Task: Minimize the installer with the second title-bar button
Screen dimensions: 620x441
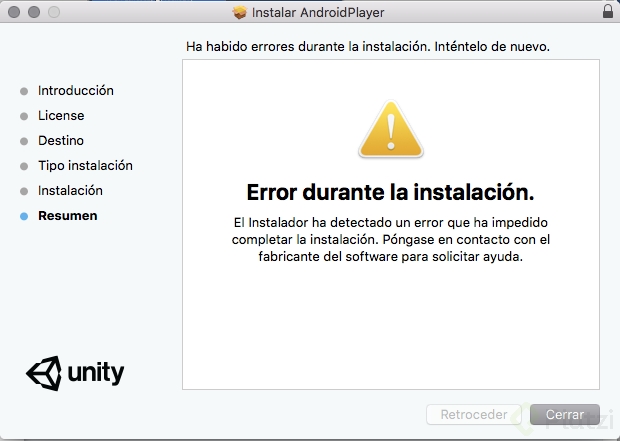Action: [34, 12]
